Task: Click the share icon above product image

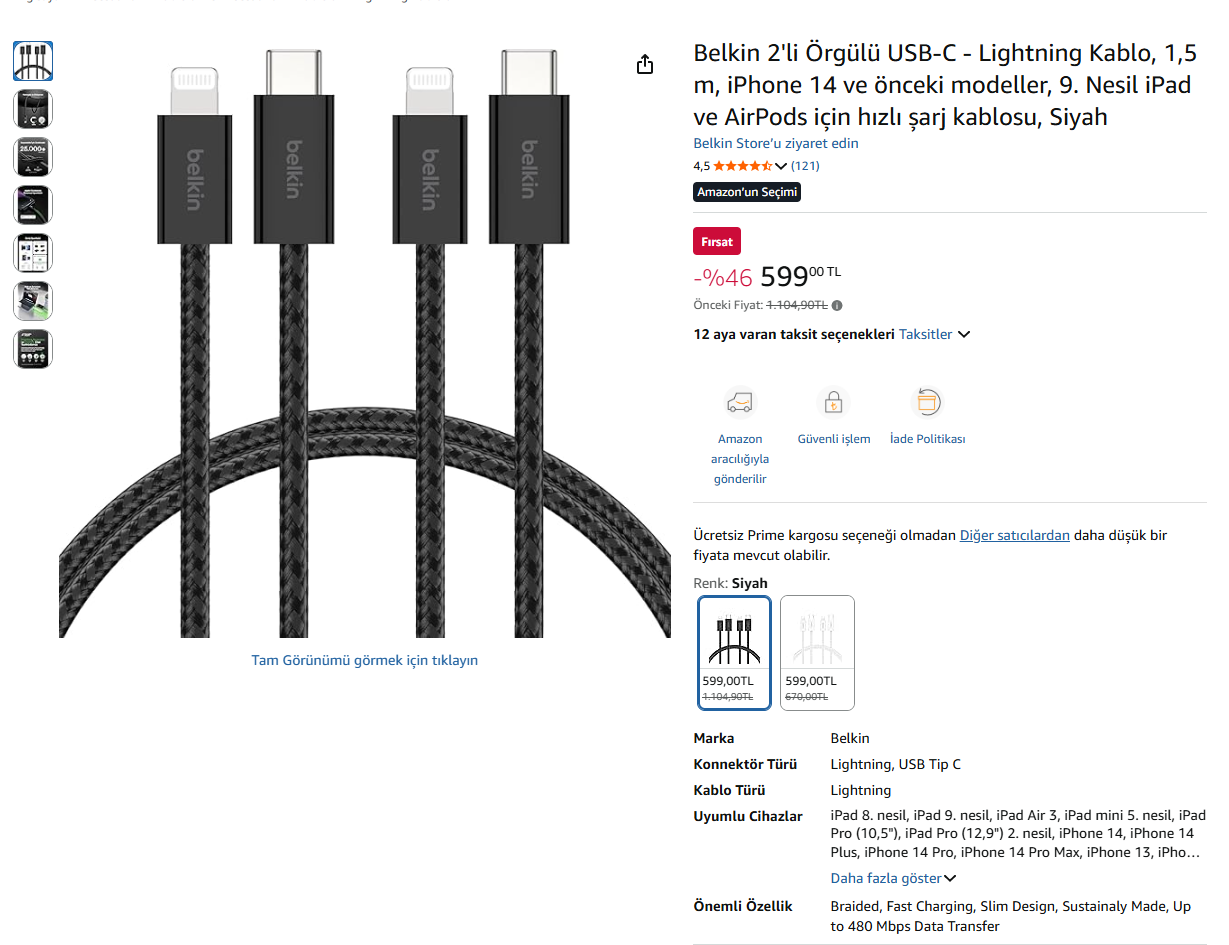Action: pos(645,65)
